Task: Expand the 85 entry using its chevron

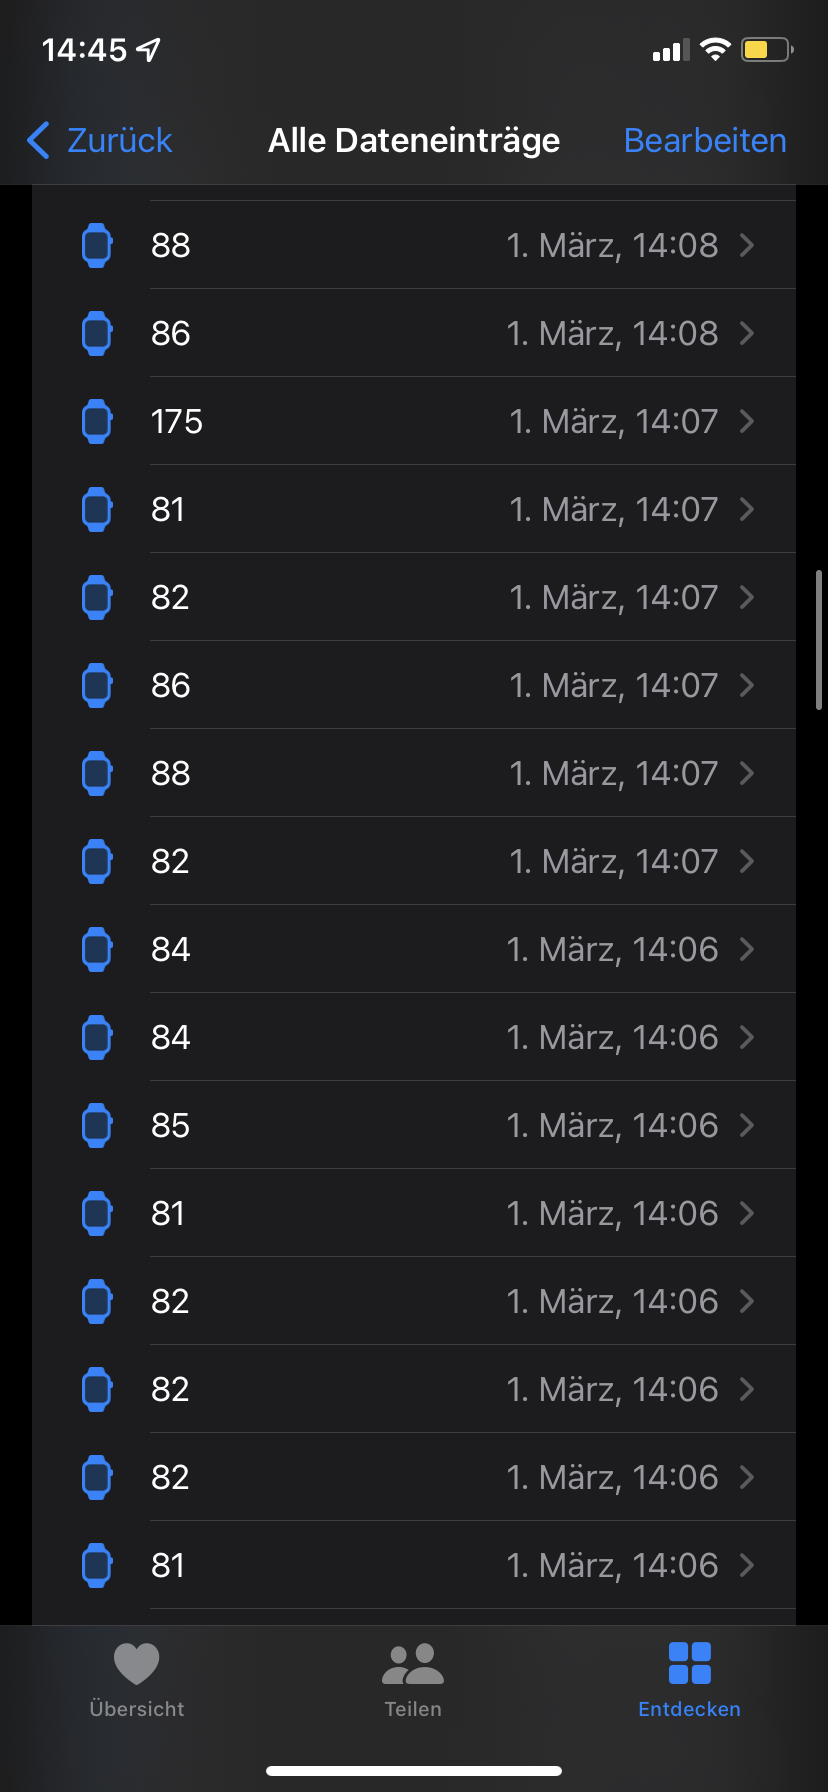Action: (747, 1125)
